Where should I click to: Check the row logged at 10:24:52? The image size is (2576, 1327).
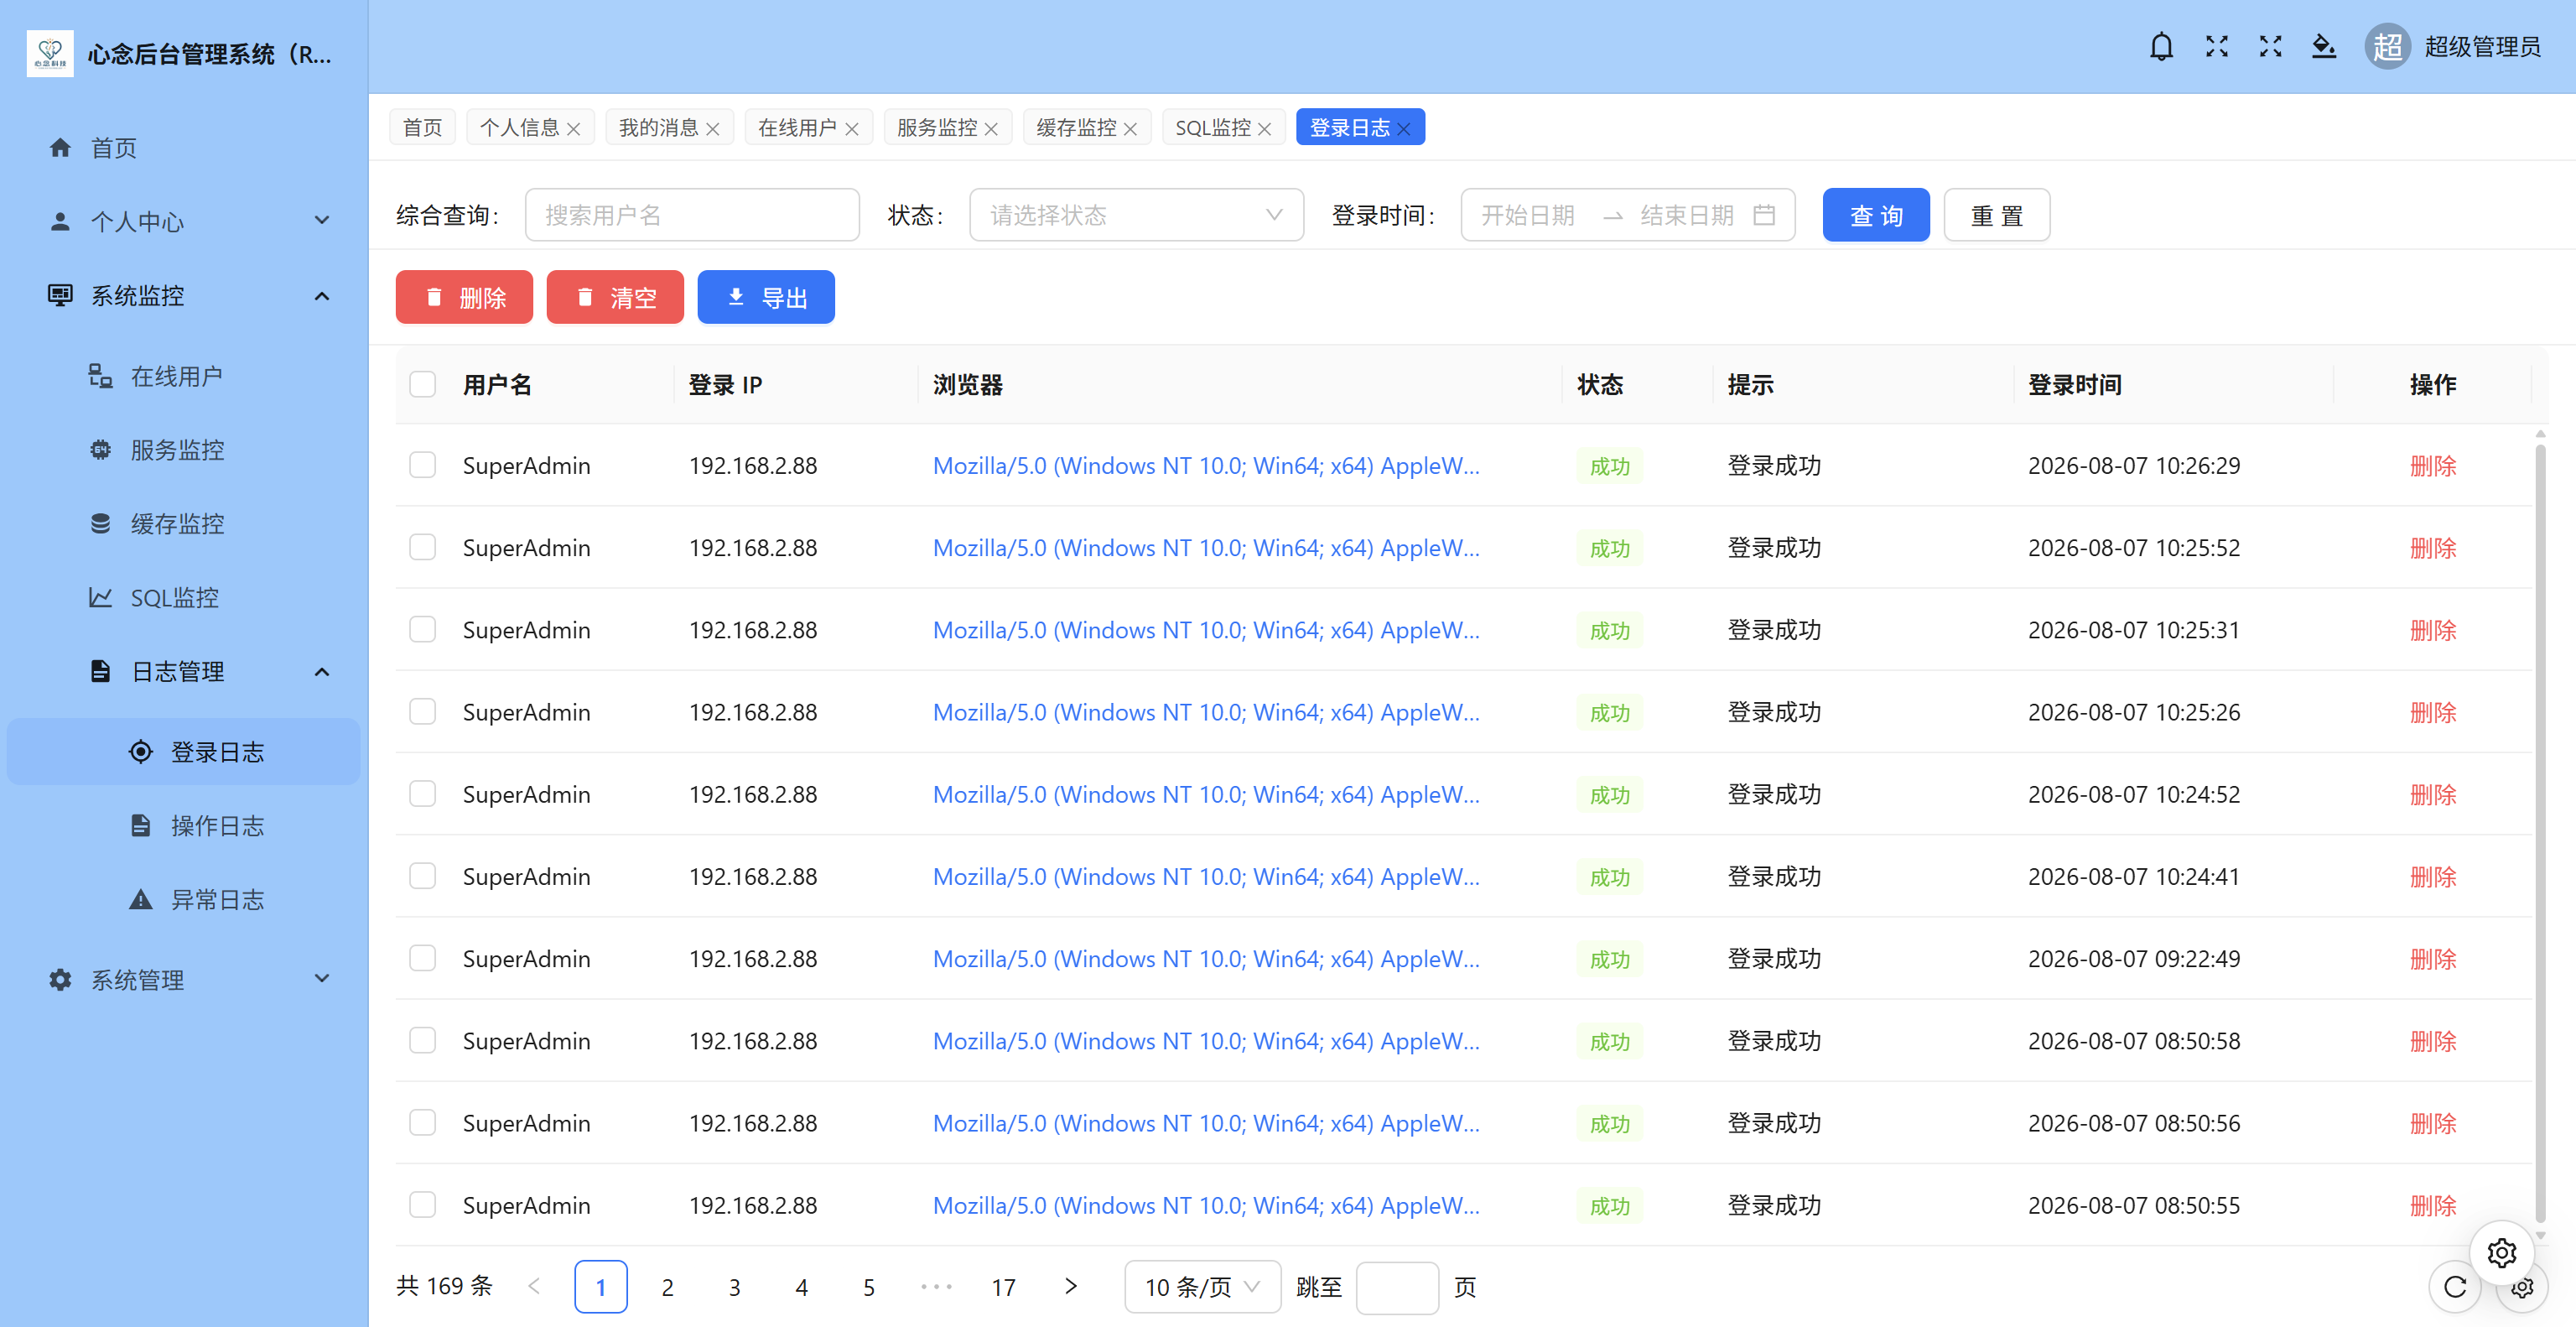coord(423,794)
